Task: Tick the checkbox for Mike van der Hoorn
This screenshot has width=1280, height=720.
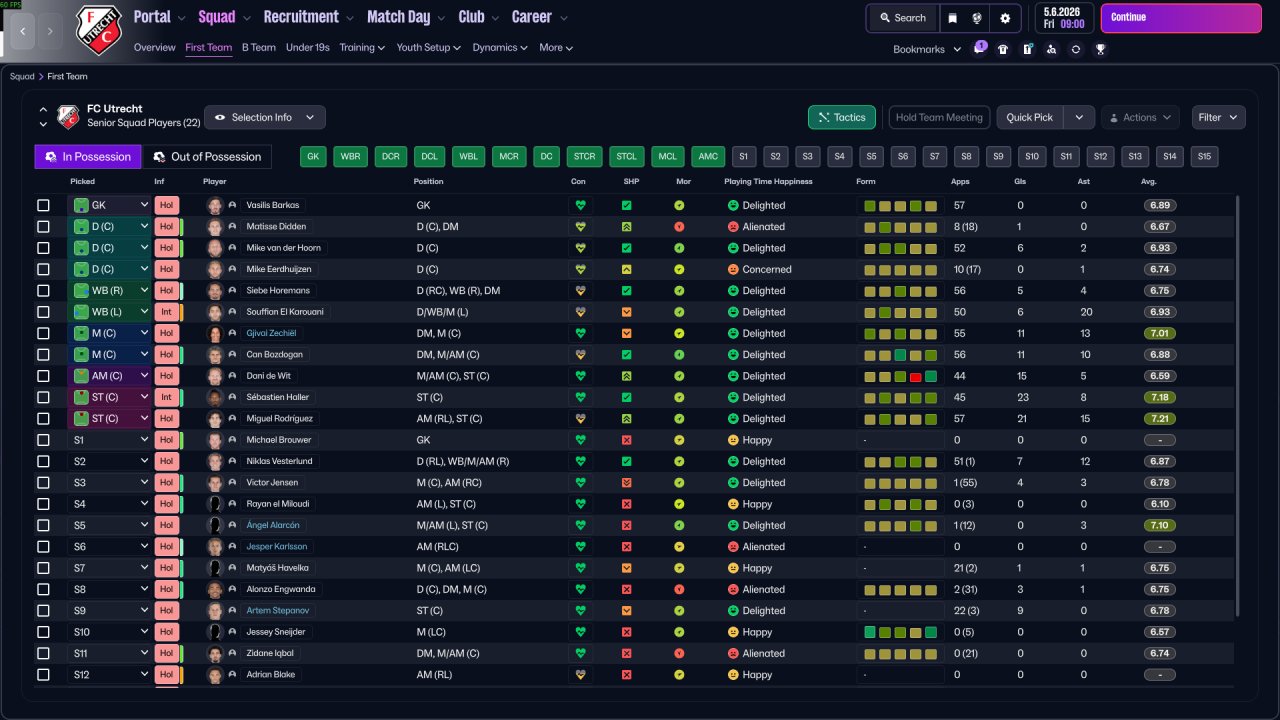Action: coord(43,248)
